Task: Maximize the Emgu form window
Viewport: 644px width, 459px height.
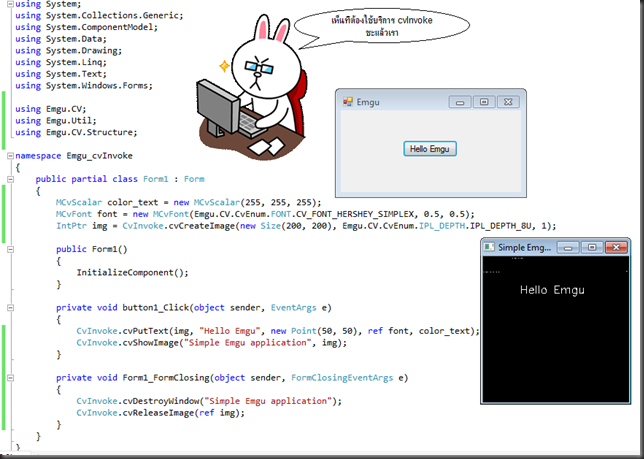Action: click(x=484, y=102)
